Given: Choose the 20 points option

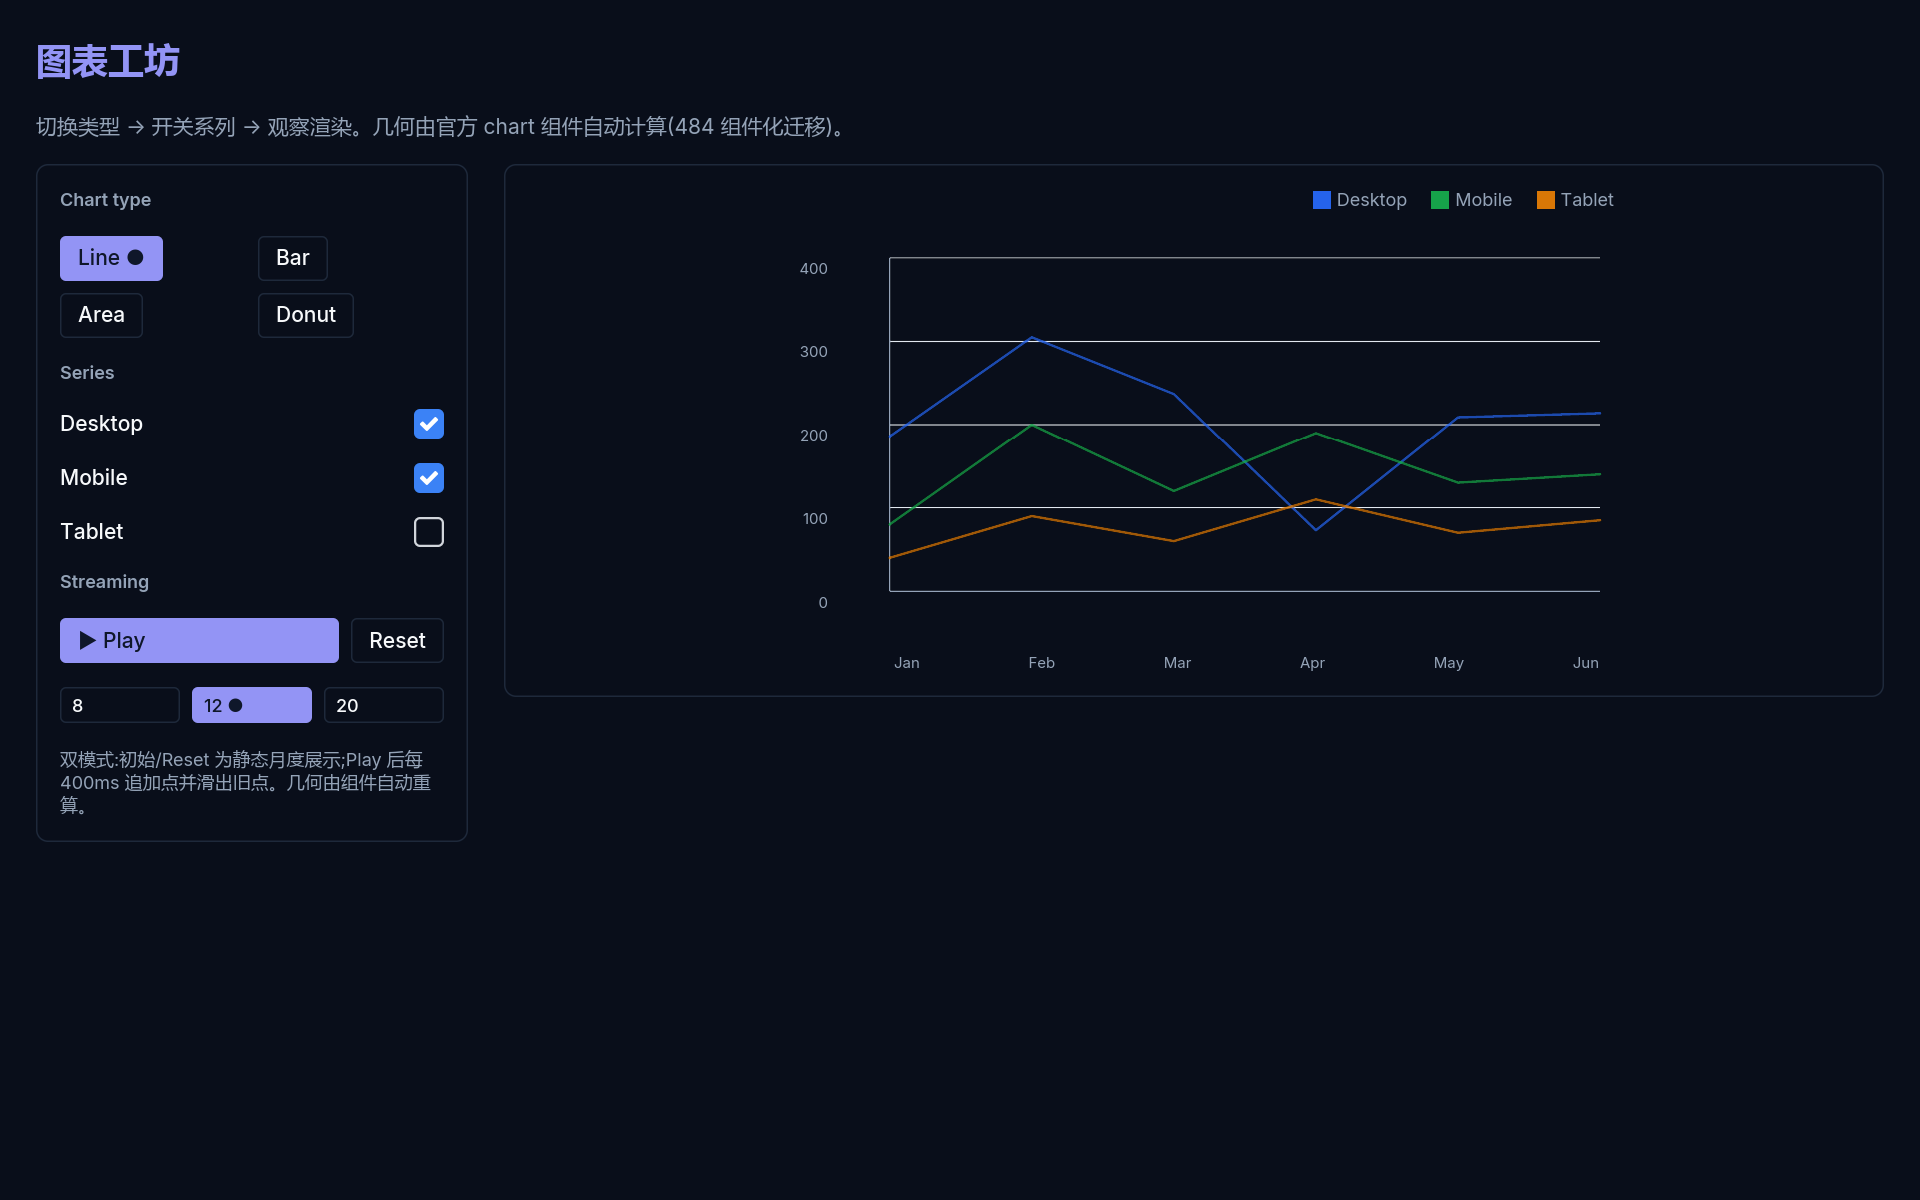Looking at the screenshot, I should 384,705.
